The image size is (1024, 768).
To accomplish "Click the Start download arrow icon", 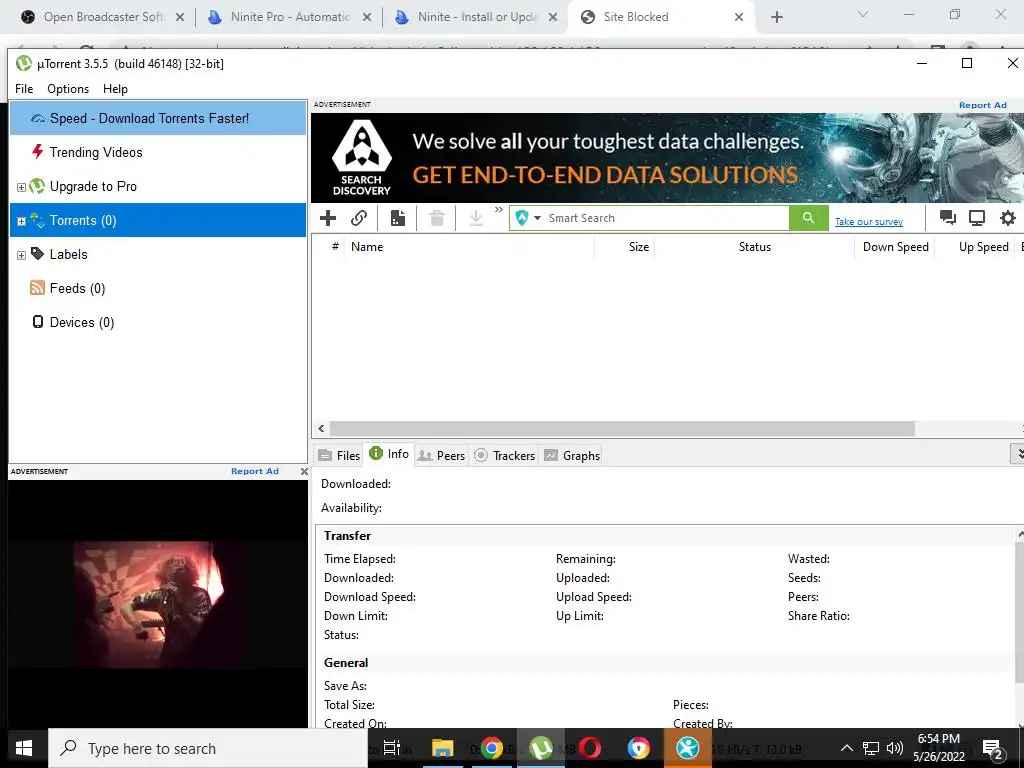I will (476, 218).
